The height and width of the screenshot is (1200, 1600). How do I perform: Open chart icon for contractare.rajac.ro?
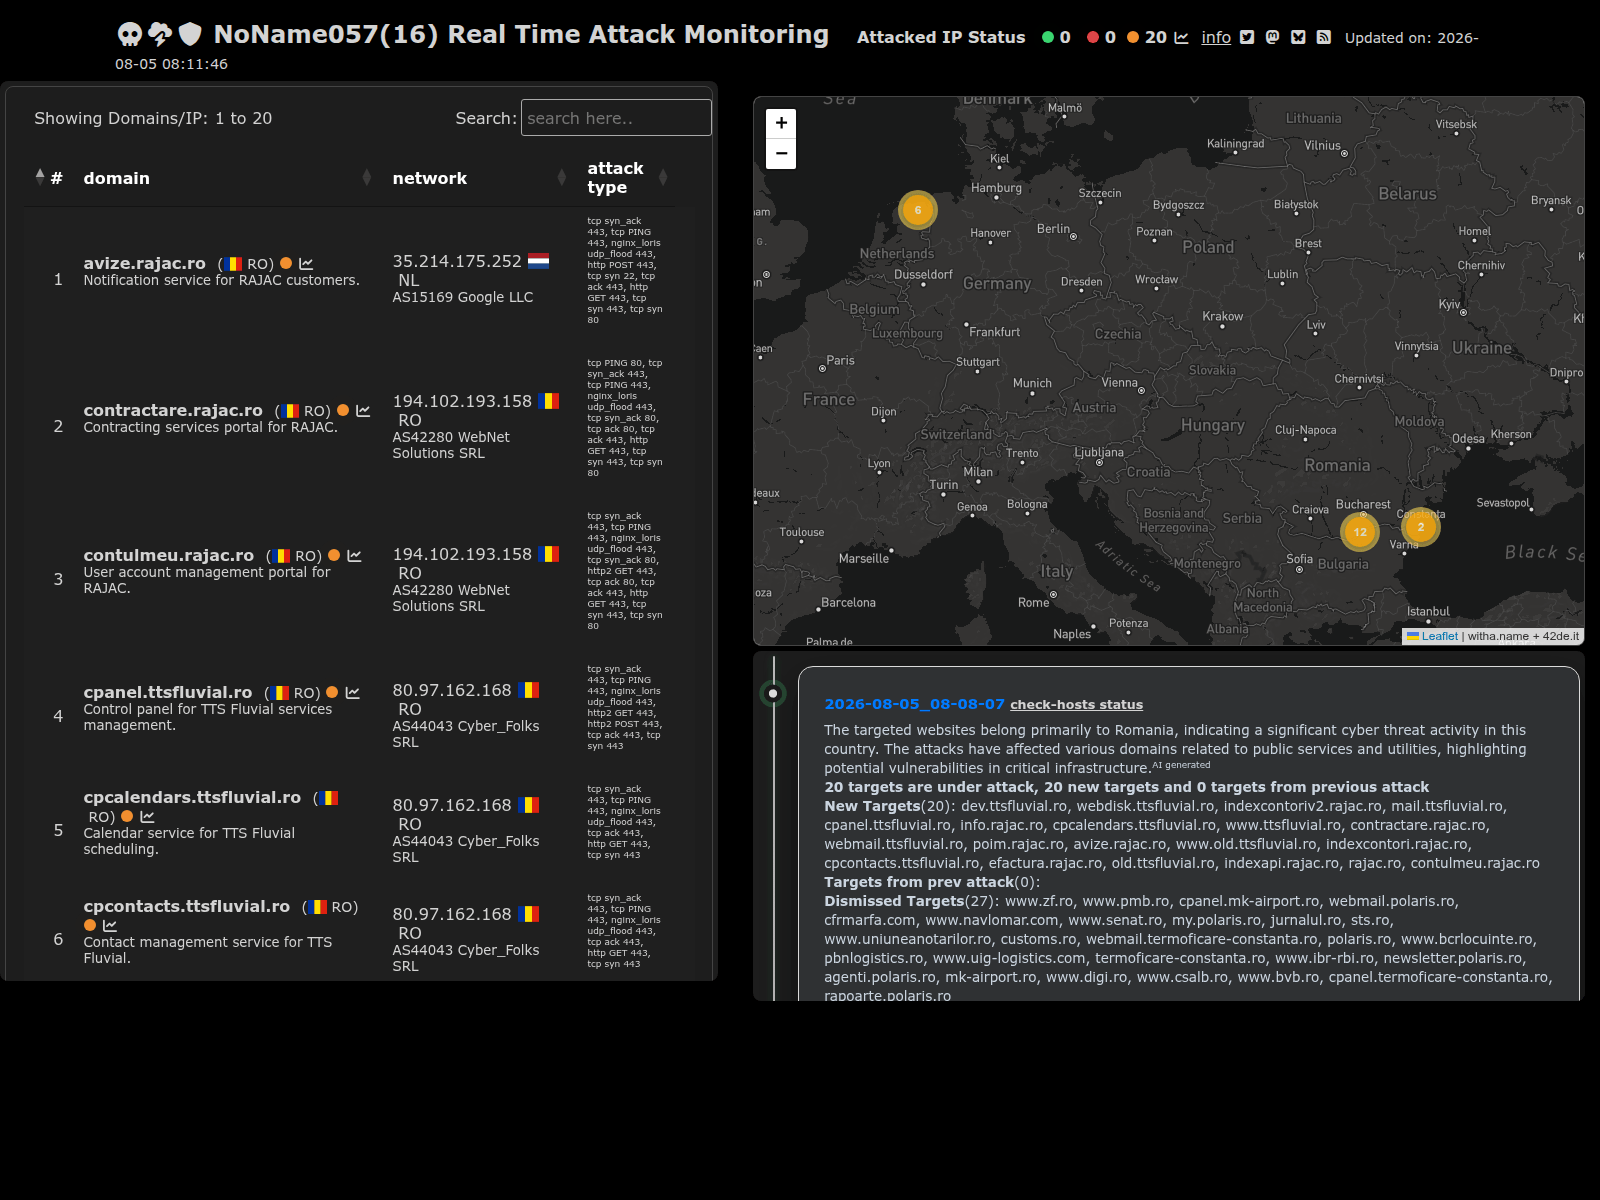pos(363,411)
